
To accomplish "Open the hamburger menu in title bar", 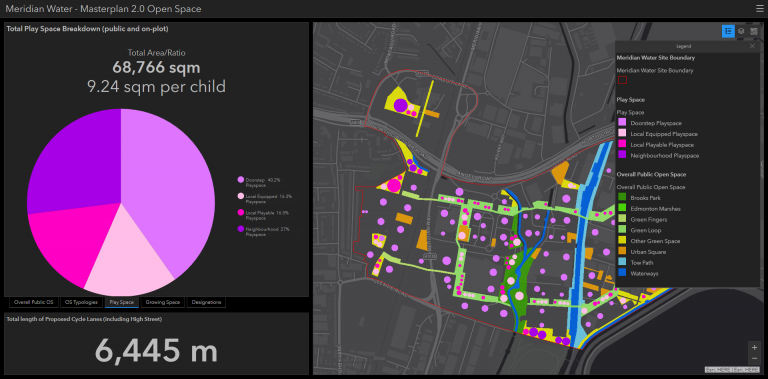I will pos(760,8).
